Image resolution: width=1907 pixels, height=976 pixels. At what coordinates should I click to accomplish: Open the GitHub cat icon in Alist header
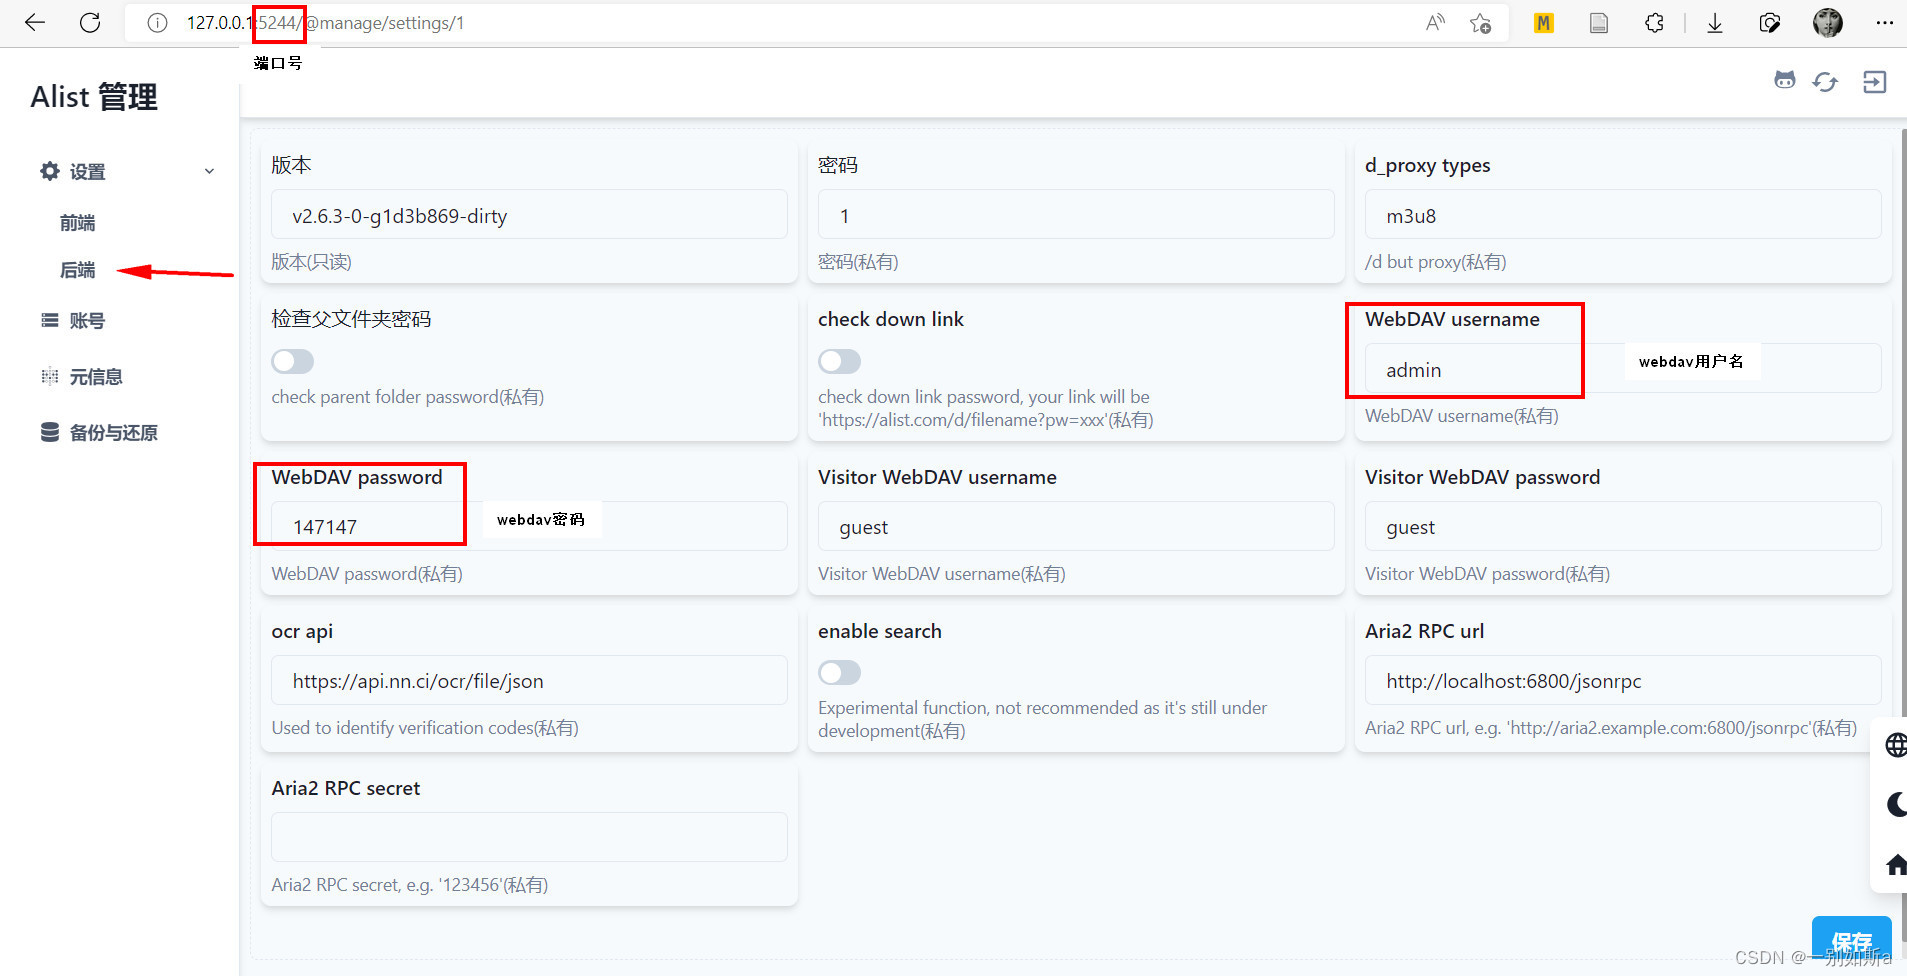pyautogui.click(x=1785, y=81)
